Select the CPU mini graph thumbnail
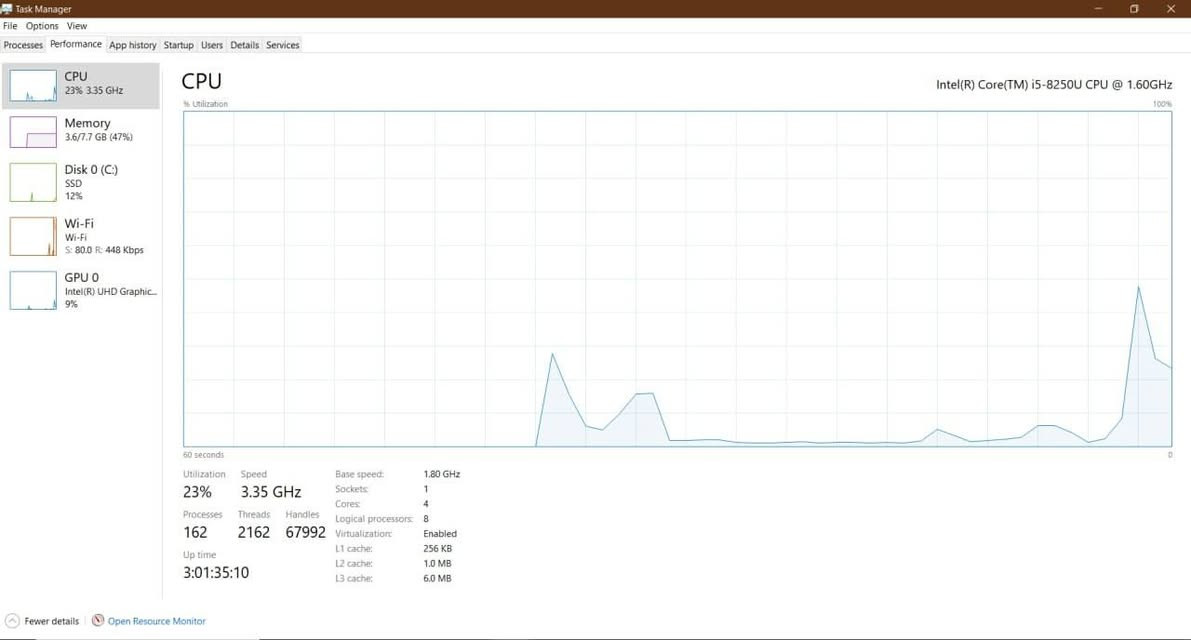 33,86
